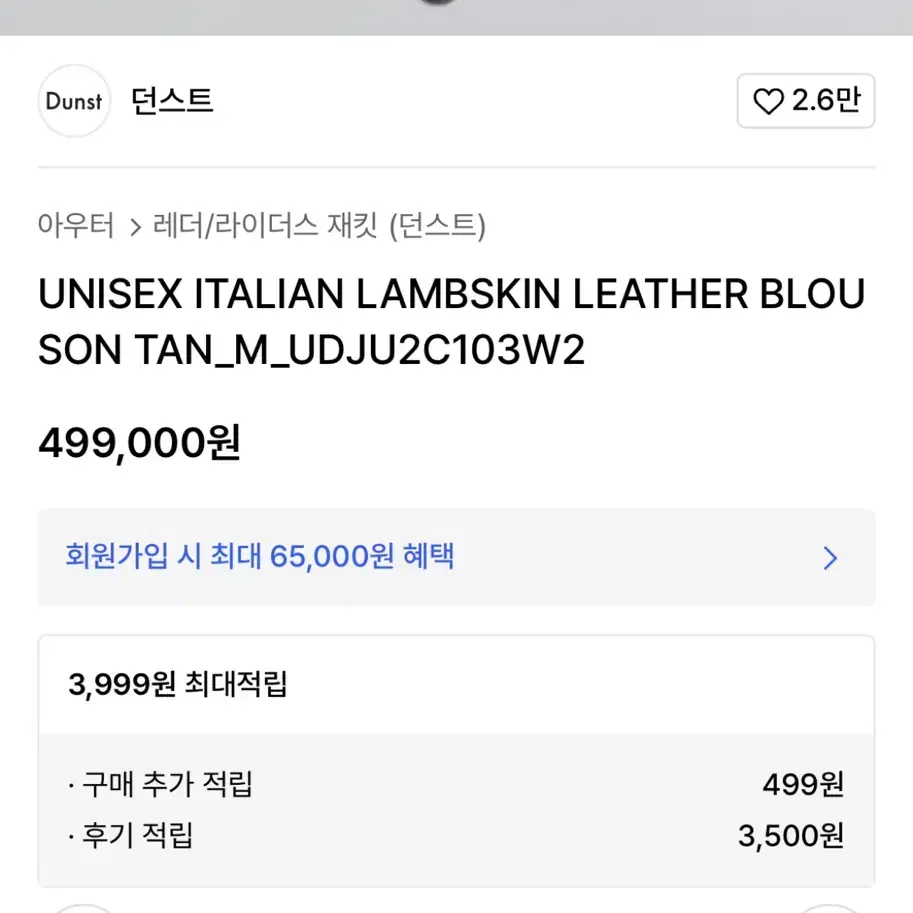
Task: Tap the product image strip at top
Action: tap(456, 17)
